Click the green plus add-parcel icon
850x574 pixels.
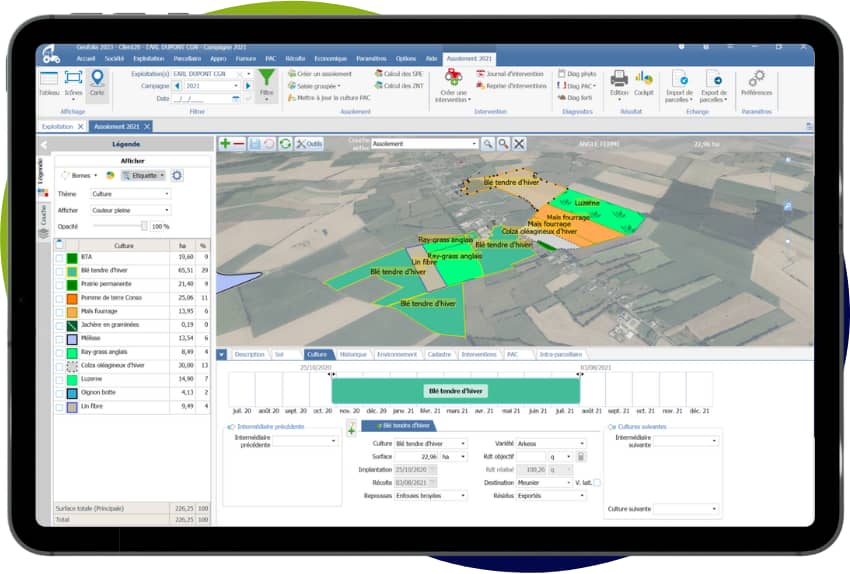click(225, 144)
